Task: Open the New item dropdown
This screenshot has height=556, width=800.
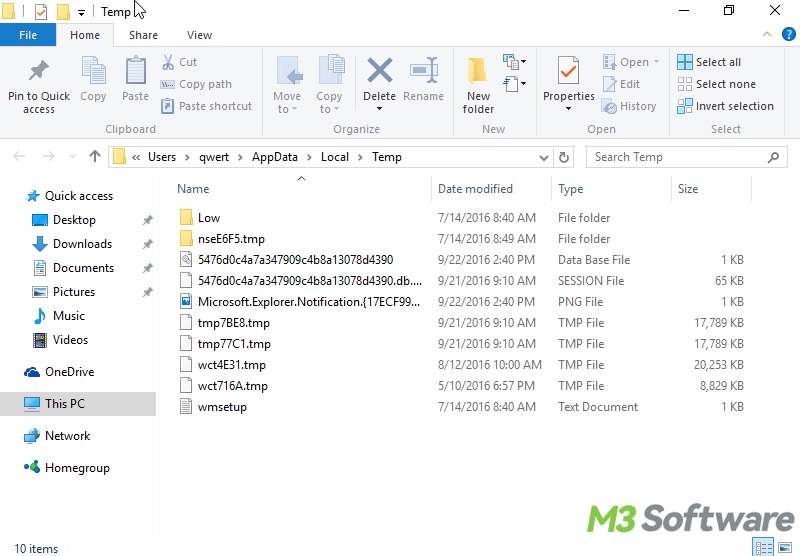Action: click(515, 62)
